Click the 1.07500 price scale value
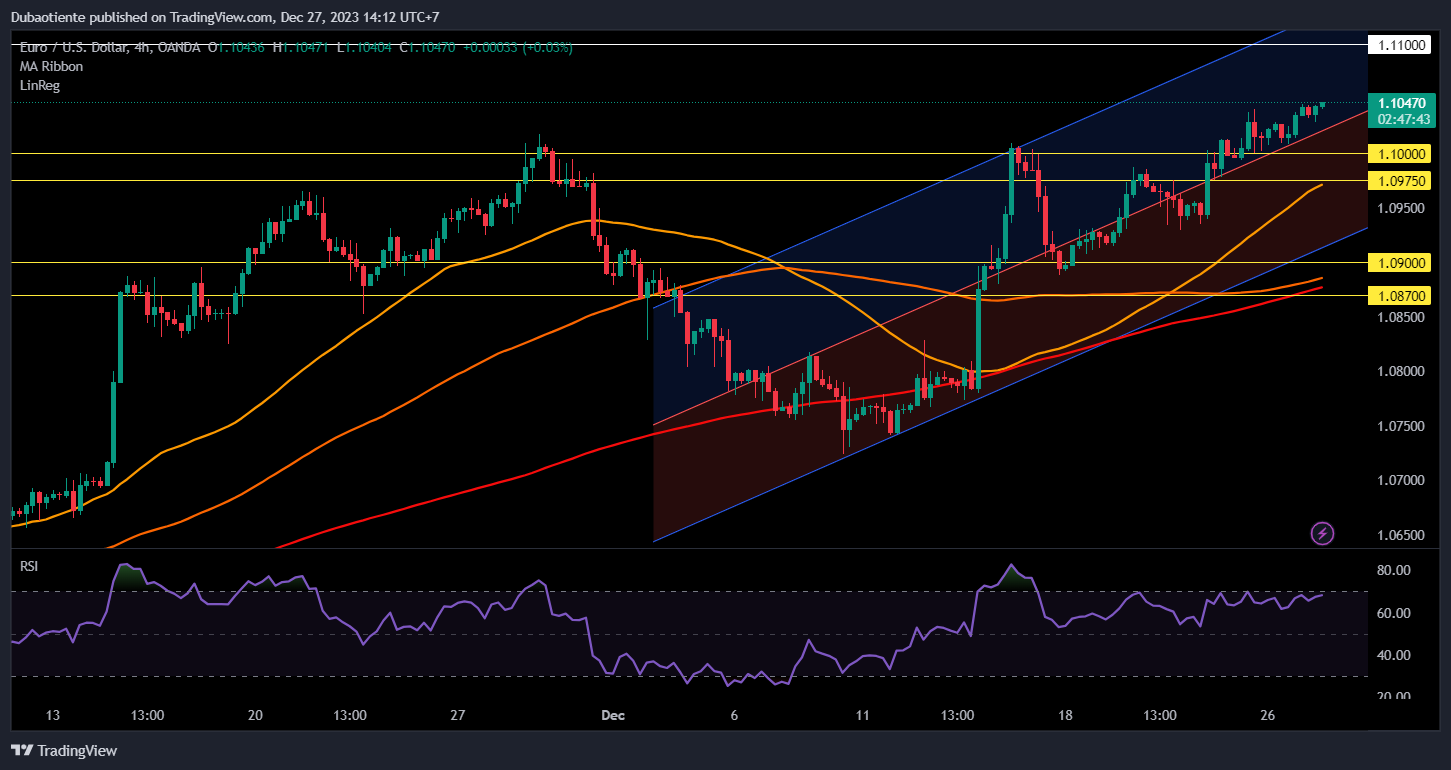Image resolution: width=1451 pixels, height=770 pixels. point(1403,426)
